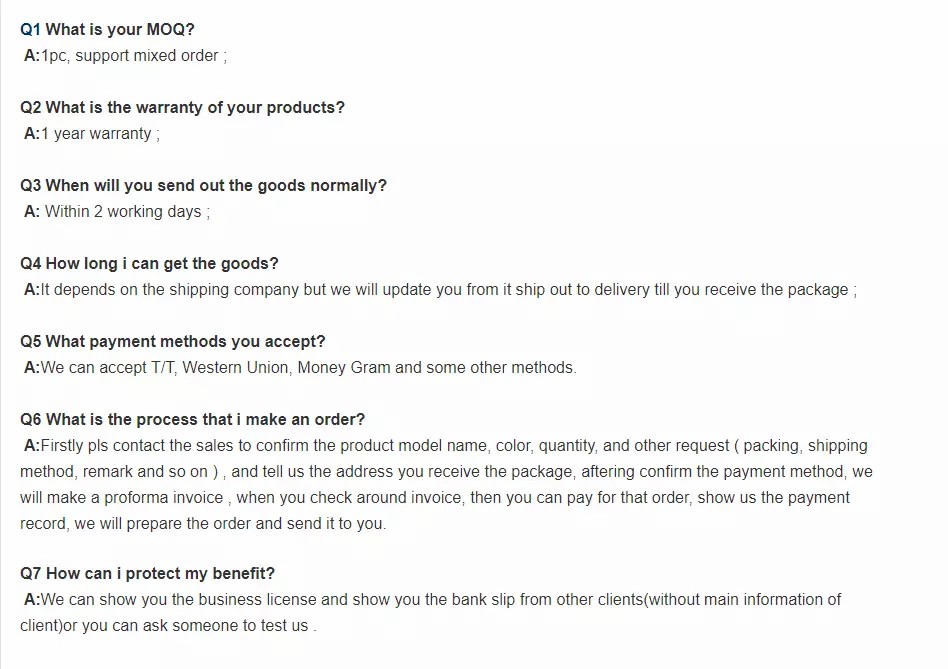Click the Q3 'send out the goods' question
Viewport: 948px width, 669px height.
[203, 186]
